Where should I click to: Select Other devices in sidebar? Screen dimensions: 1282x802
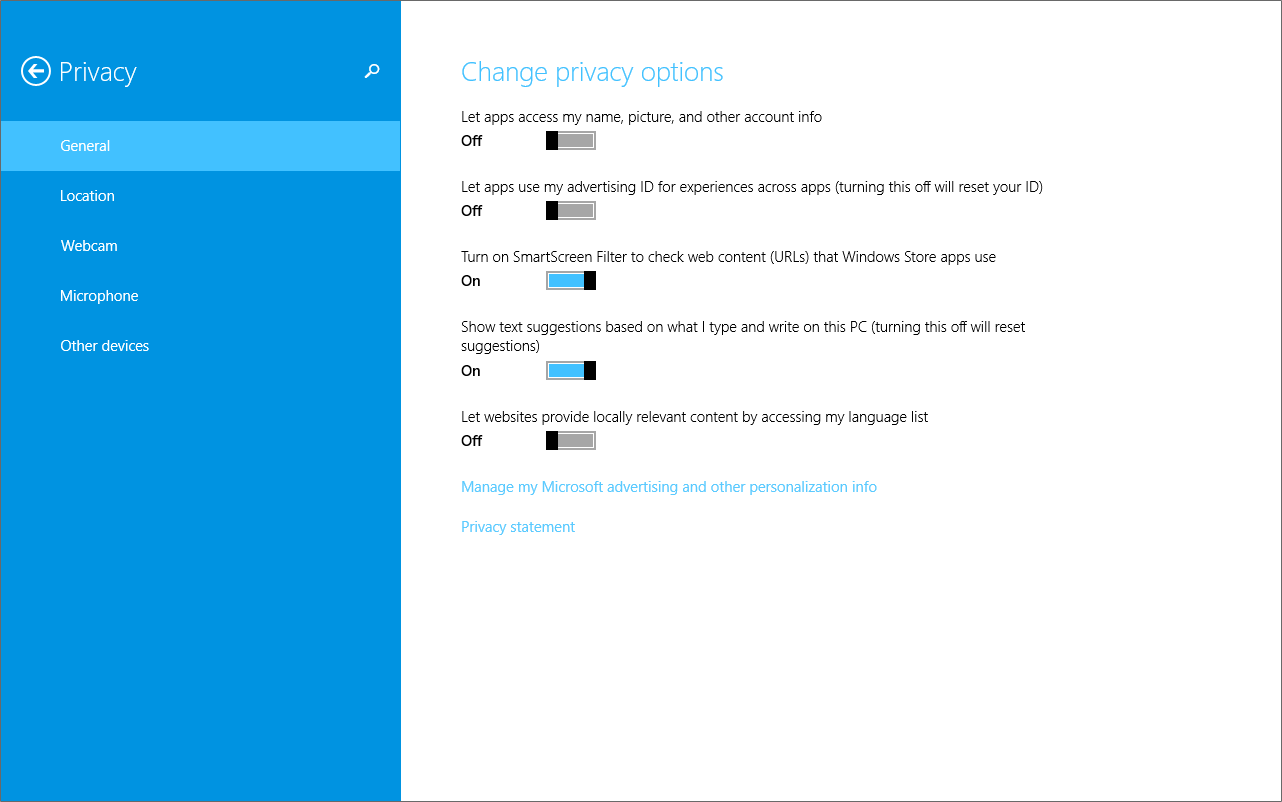(x=200, y=346)
